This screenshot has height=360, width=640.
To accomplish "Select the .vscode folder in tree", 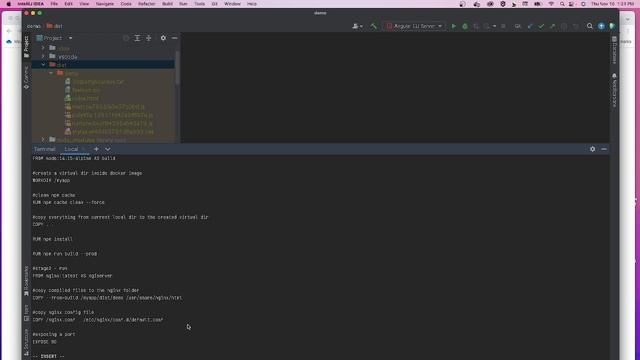I will (x=67, y=57).
